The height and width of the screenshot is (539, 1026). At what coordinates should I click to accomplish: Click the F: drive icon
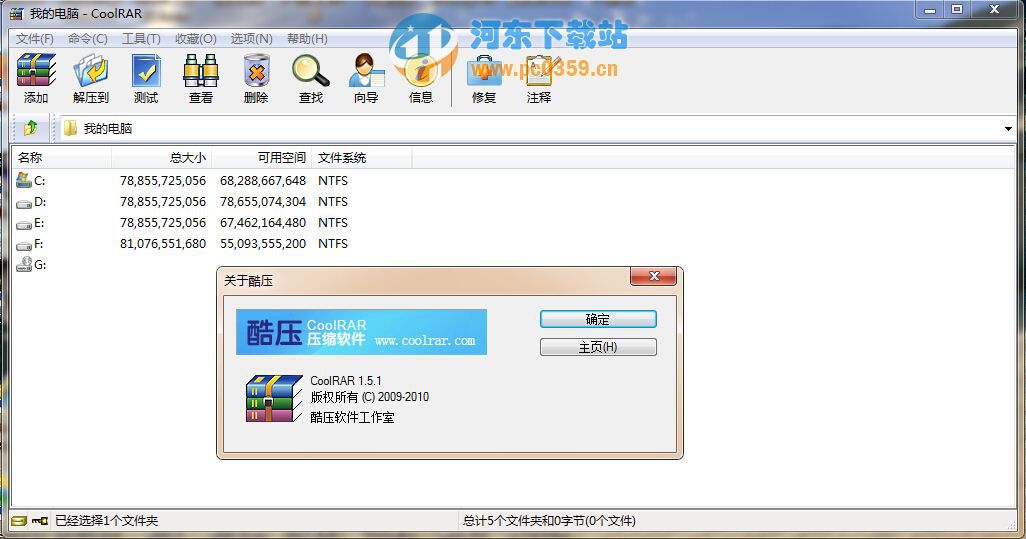click(24, 245)
